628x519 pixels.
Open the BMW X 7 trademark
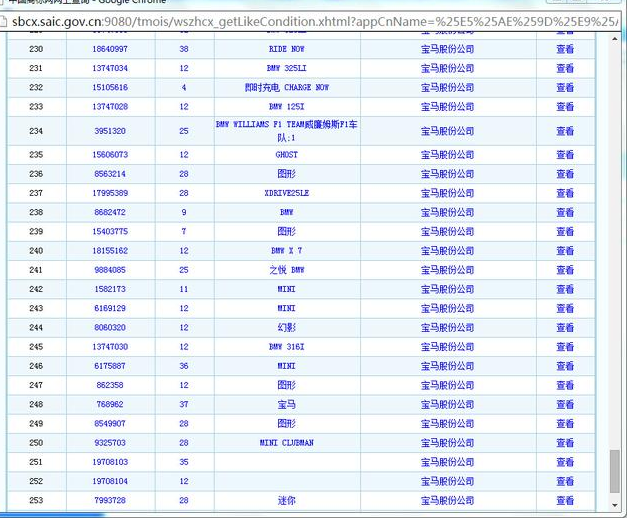286,251
